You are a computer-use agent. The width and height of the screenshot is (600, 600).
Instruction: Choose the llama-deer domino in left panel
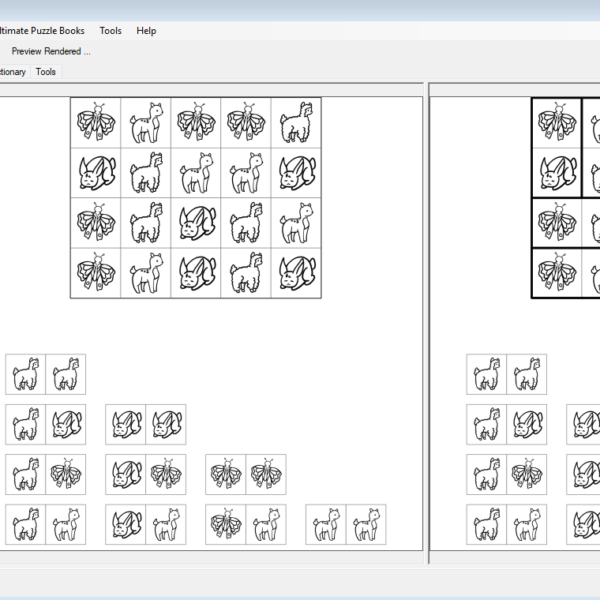click(45, 525)
